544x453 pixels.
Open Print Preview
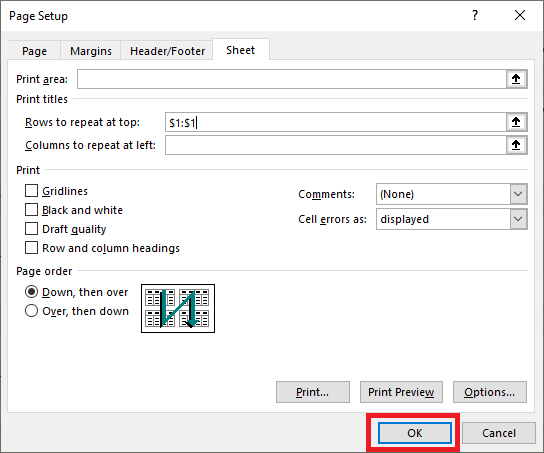[401, 392]
